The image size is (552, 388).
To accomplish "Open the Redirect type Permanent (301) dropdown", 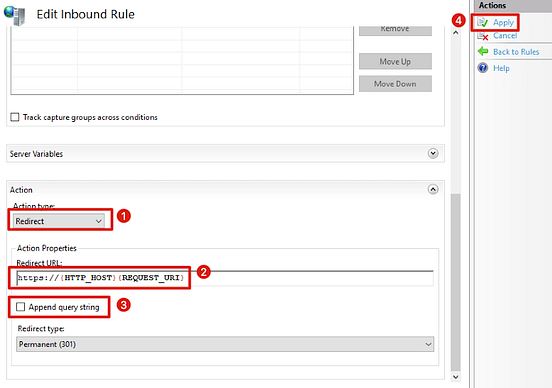I will pyautogui.click(x=225, y=344).
